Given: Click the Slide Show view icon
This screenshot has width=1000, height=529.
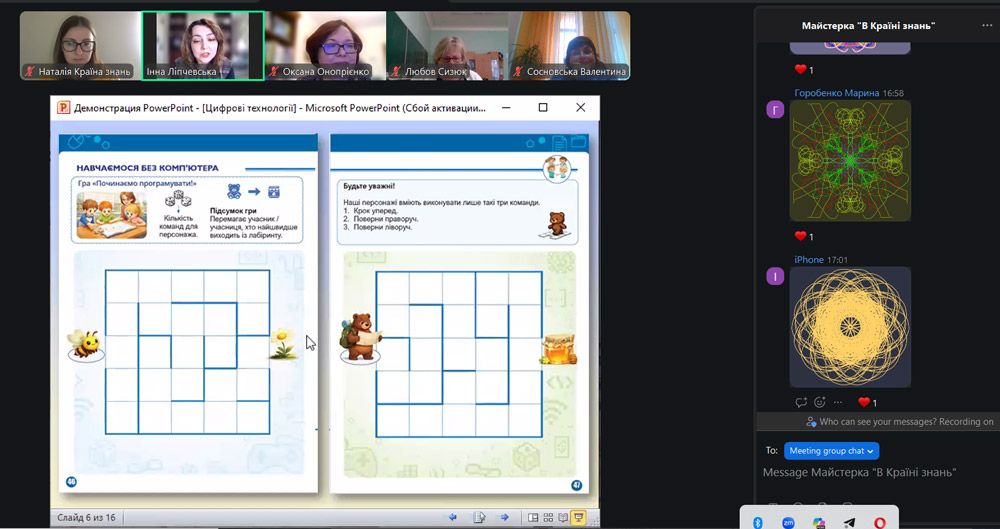Looking at the screenshot, I should coord(579,517).
